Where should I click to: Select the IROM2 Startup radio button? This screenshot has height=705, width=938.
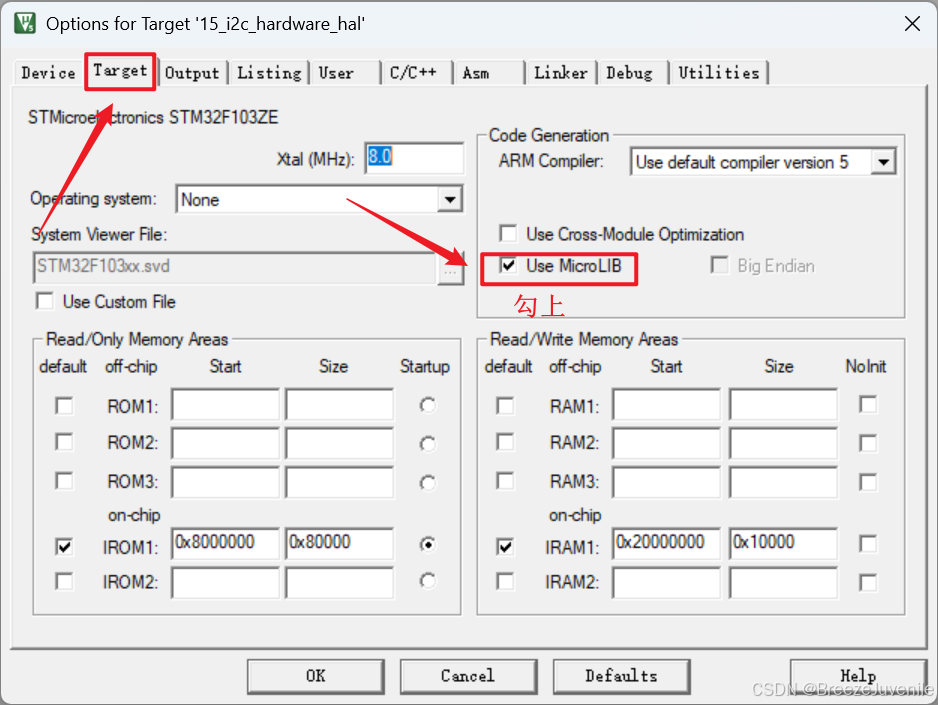point(428,581)
